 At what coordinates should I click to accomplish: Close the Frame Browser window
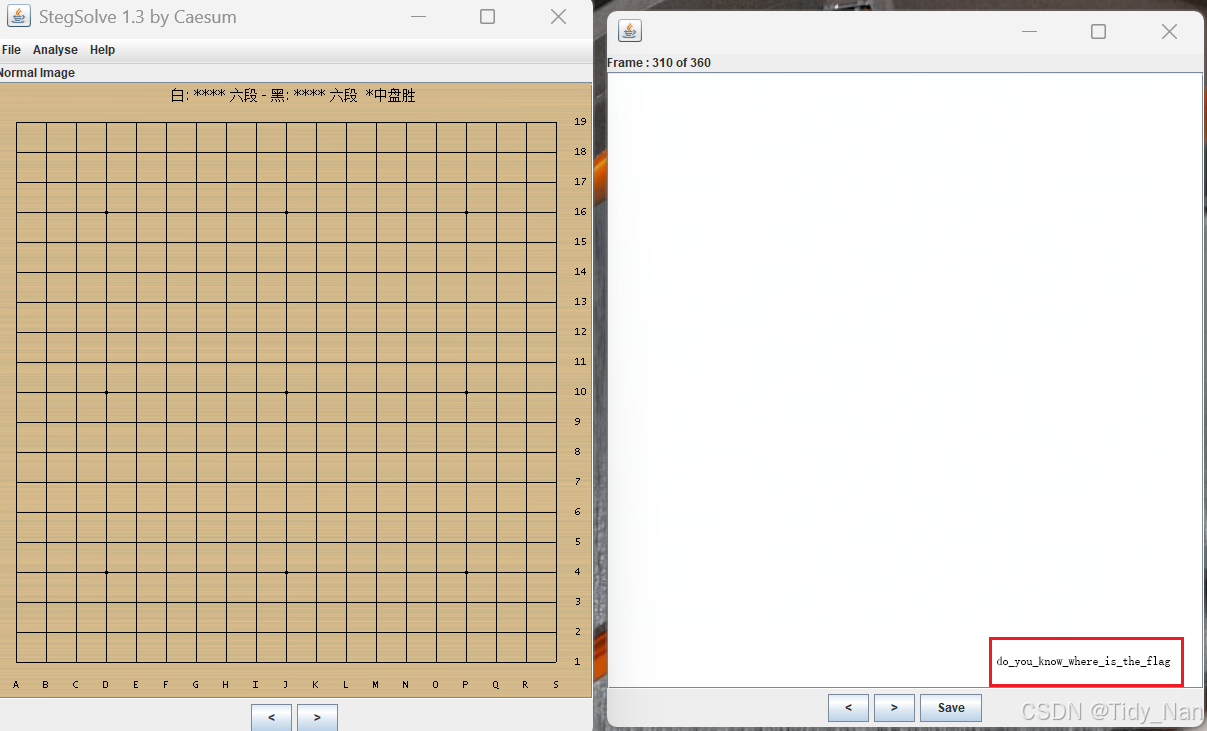click(x=1169, y=31)
